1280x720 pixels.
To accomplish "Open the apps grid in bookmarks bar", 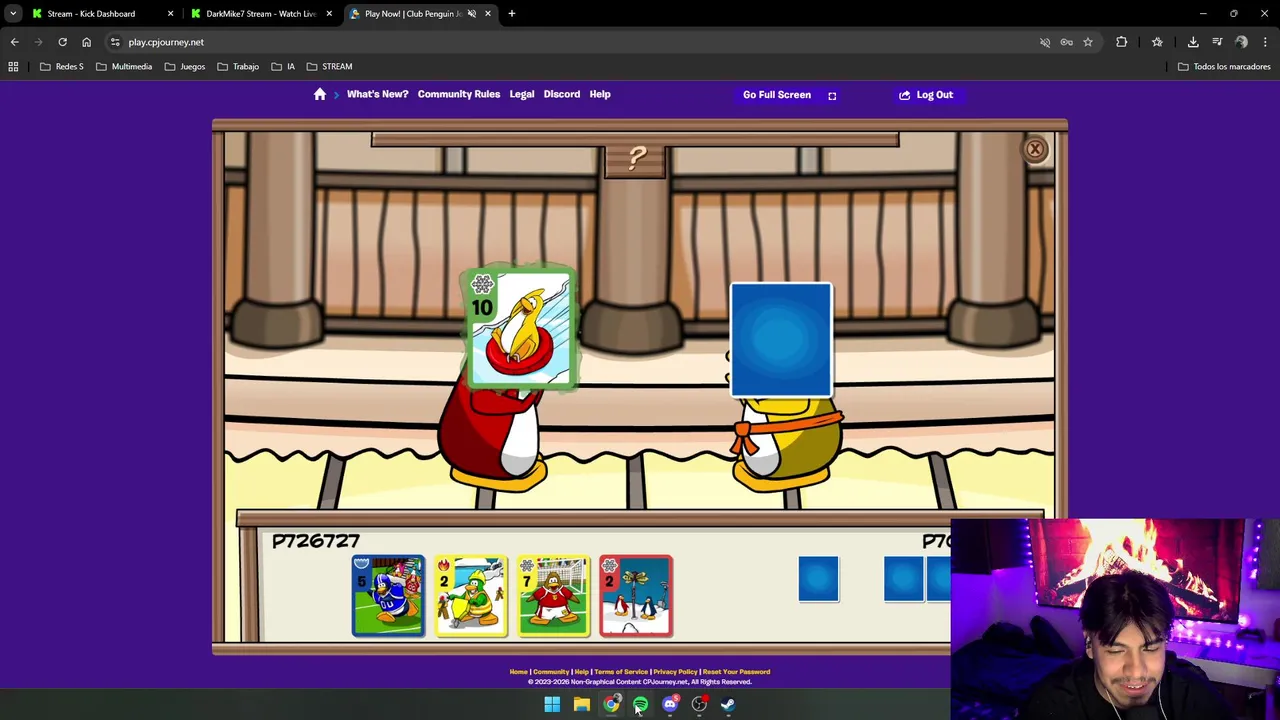I will pos(13,66).
